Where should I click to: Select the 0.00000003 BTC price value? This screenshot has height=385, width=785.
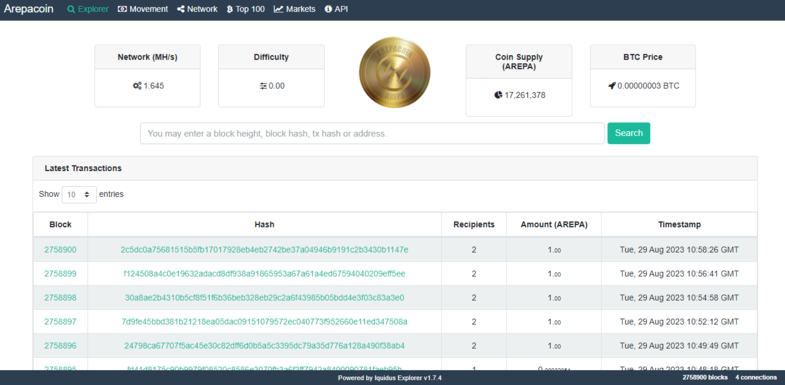click(648, 86)
